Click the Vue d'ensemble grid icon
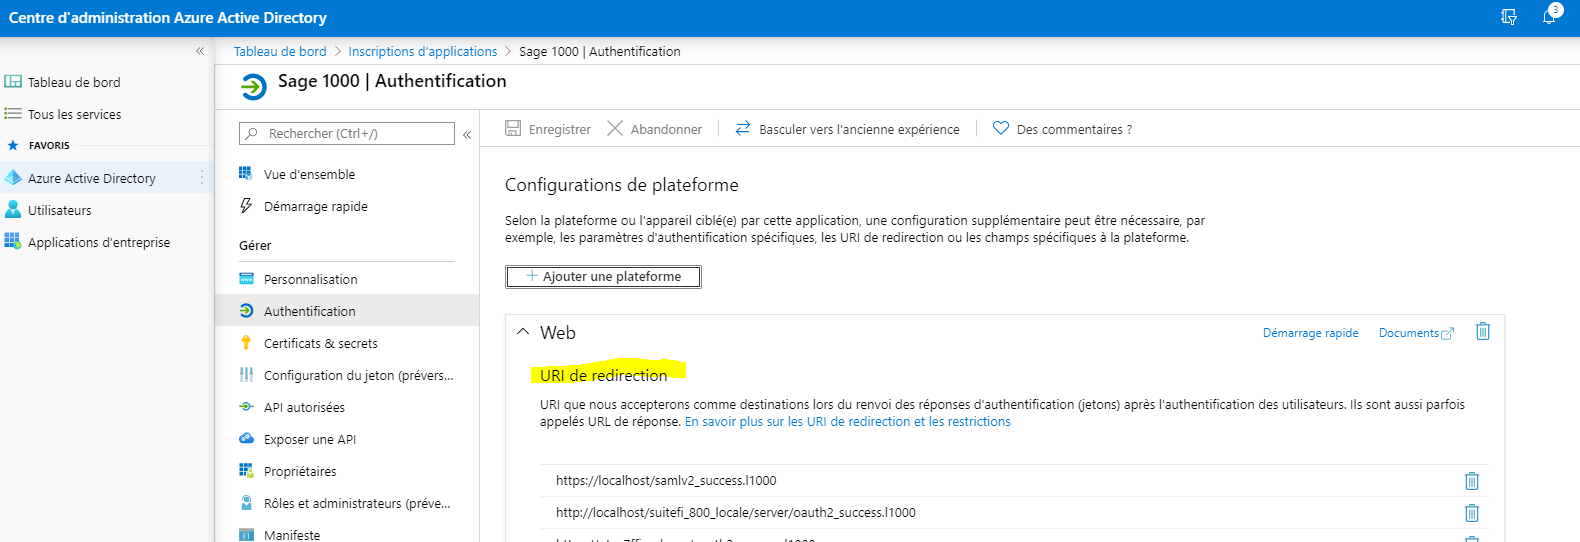Viewport: 1580px width, 542px height. [x=246, y=173]
